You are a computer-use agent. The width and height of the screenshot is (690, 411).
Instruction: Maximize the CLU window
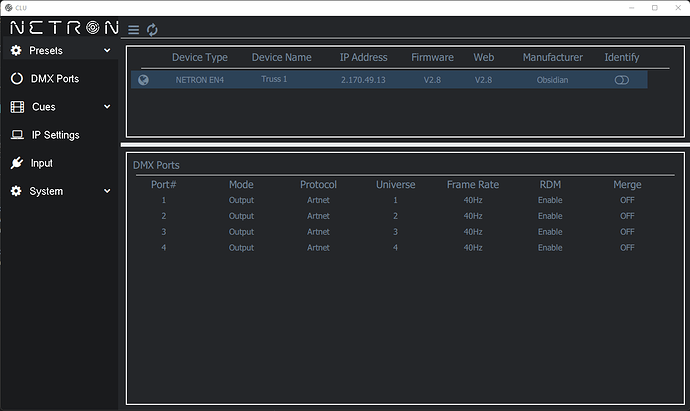click(x=655, y=8)
